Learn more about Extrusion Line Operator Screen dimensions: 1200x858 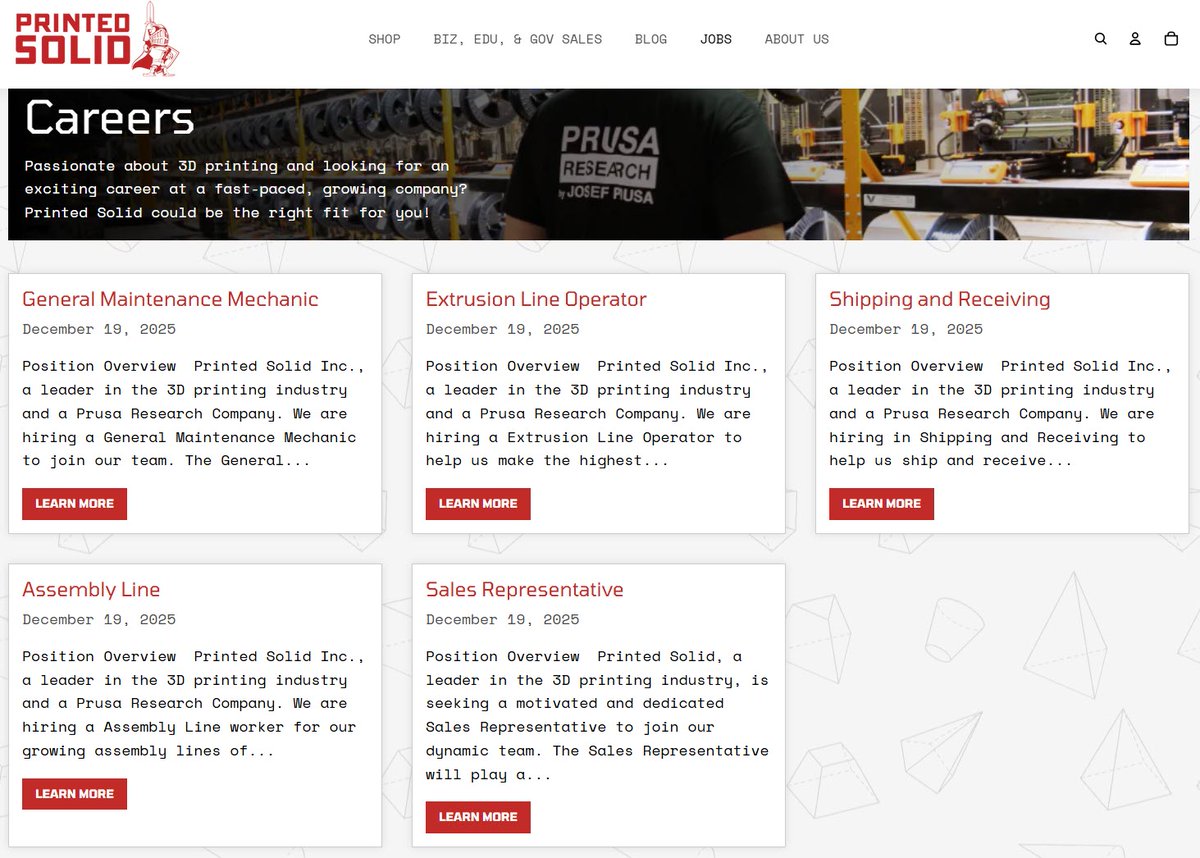pyautogui.click(x=478, y=504)
